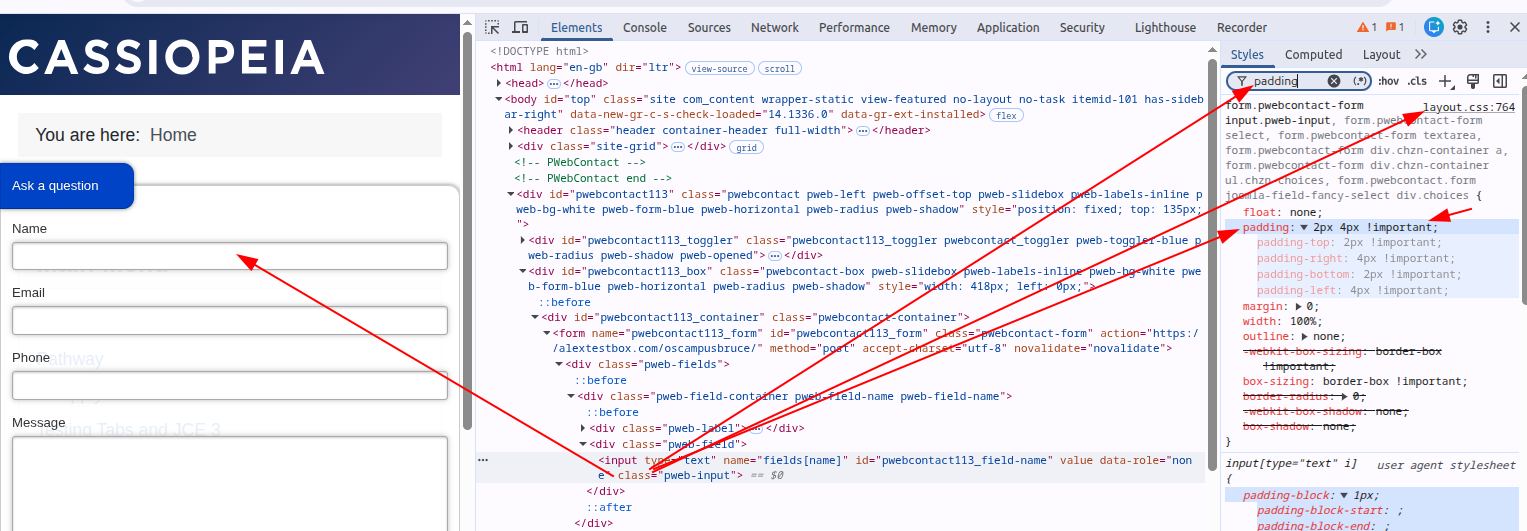Click the CASSIOPEIA site logo
The width and height of the screenshot is (1527, 531).
click(167, 57)
